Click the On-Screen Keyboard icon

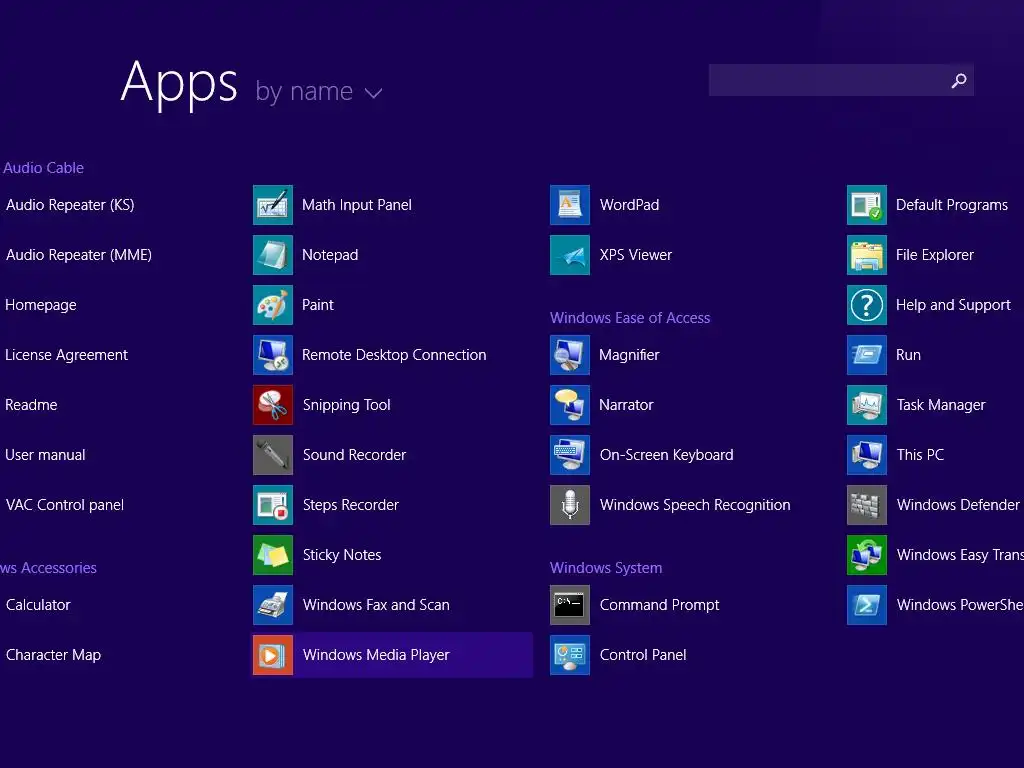(x=569, y=455)
